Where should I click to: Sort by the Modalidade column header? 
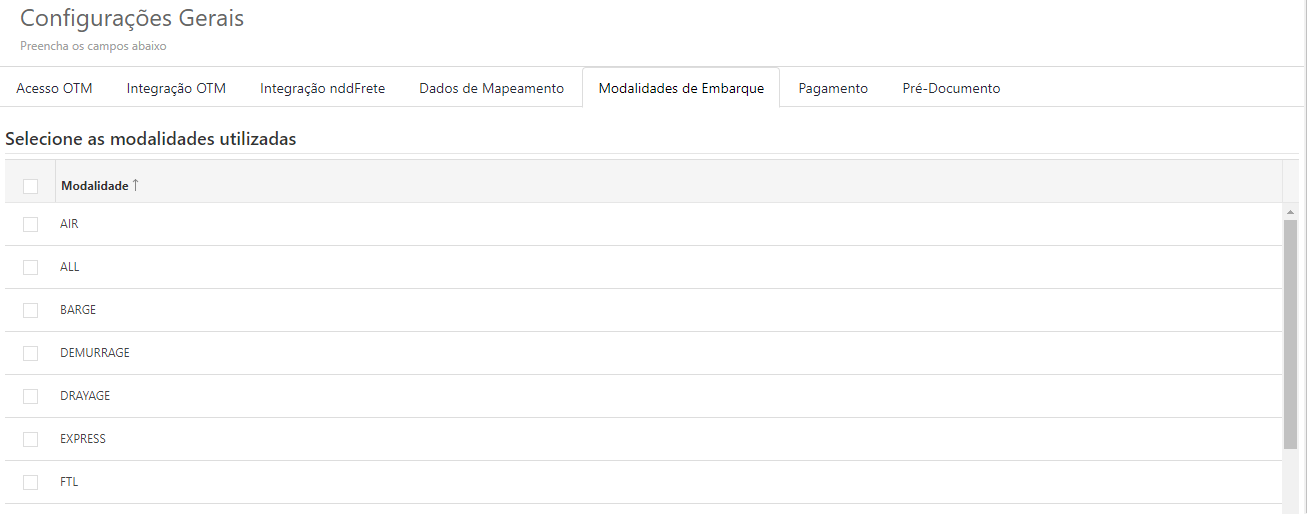tap(94, 186)
